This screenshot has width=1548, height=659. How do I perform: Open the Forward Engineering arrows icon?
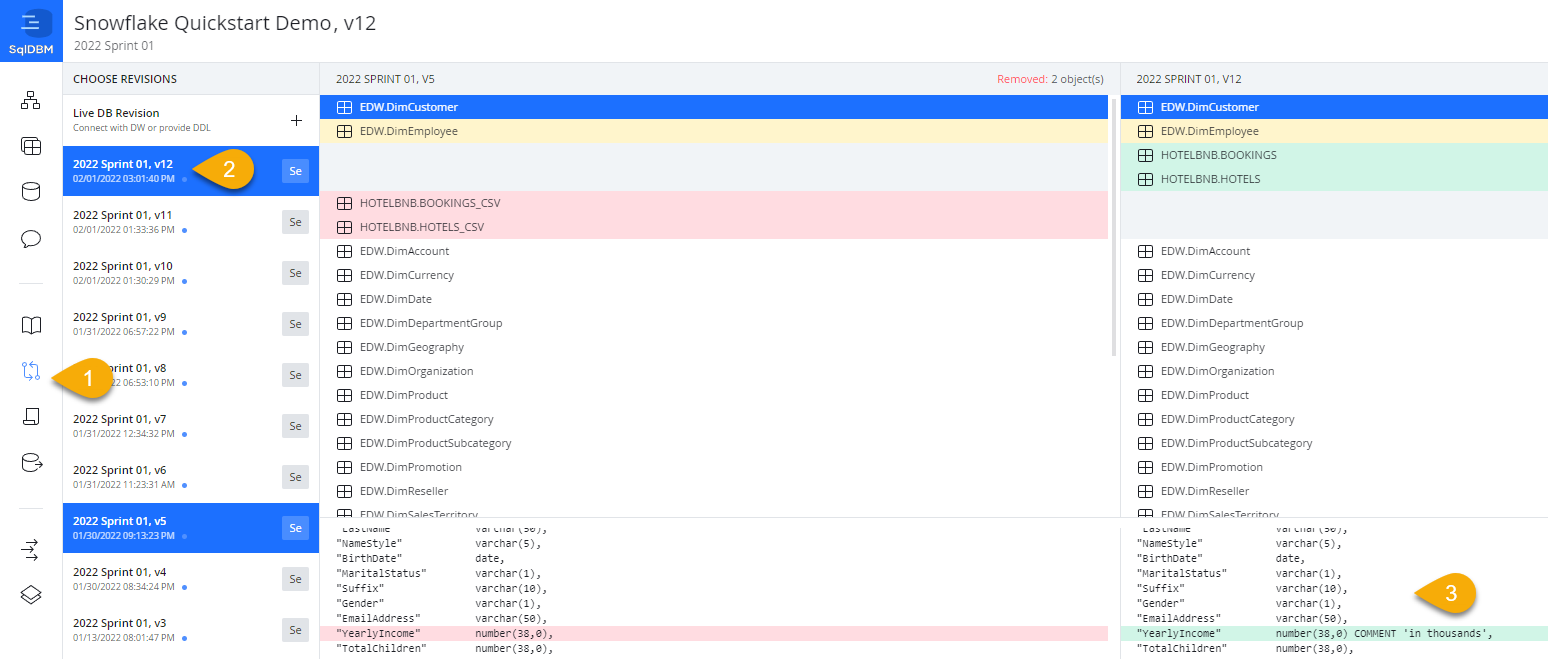pos(30,548)
